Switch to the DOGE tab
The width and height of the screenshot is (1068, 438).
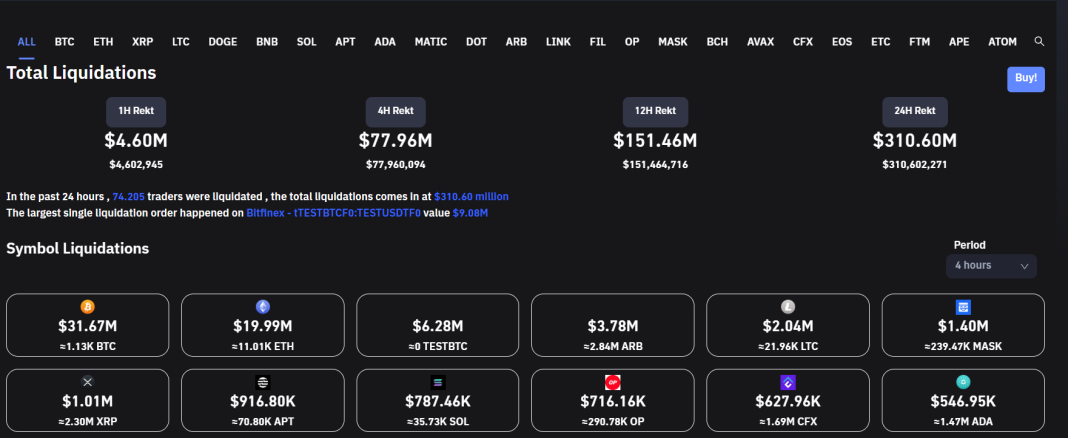[222, 42]
